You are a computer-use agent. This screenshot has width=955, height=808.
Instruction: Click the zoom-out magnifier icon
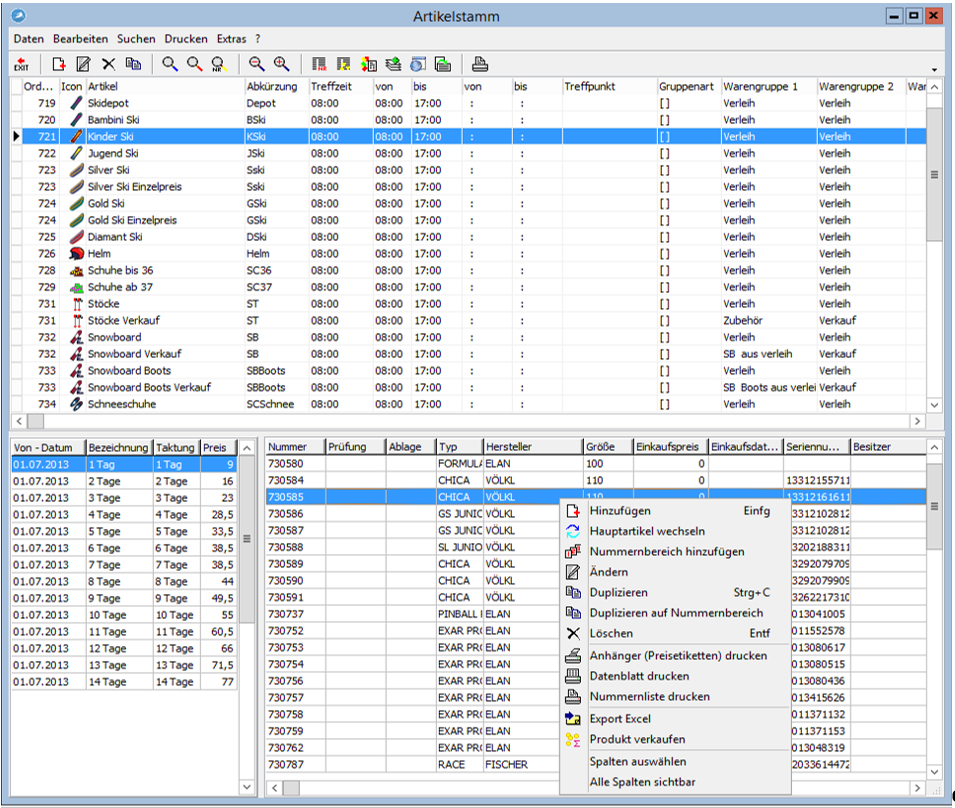[x=256, y=64]
